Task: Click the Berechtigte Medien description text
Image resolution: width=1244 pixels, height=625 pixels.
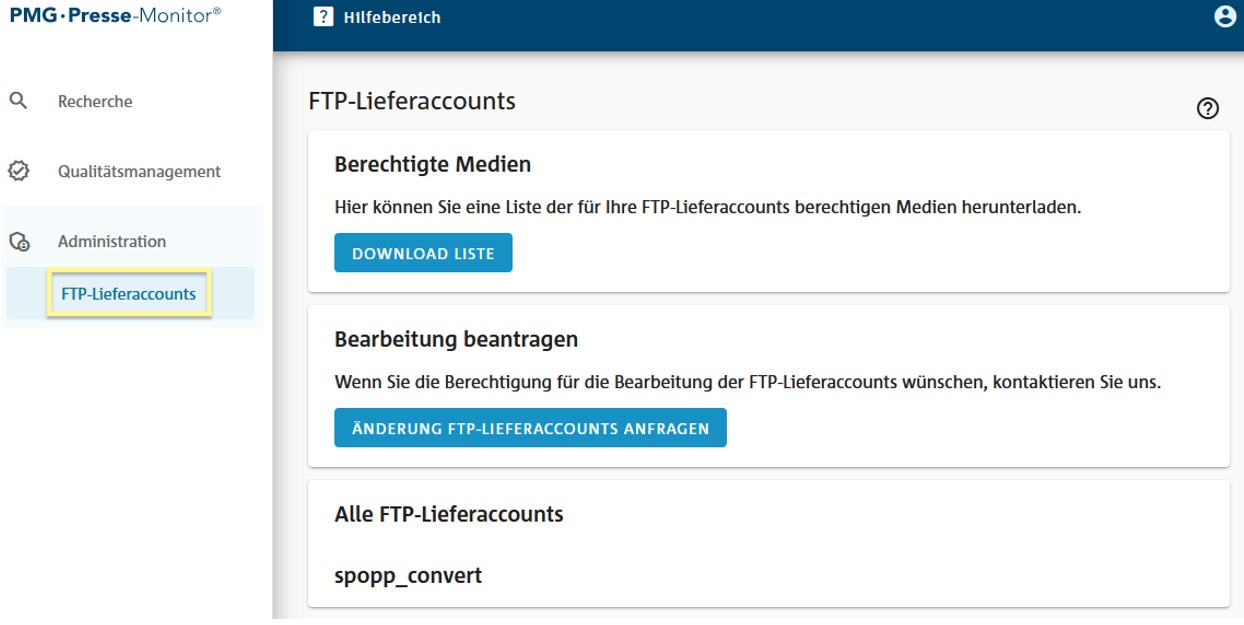Action: 708,207
